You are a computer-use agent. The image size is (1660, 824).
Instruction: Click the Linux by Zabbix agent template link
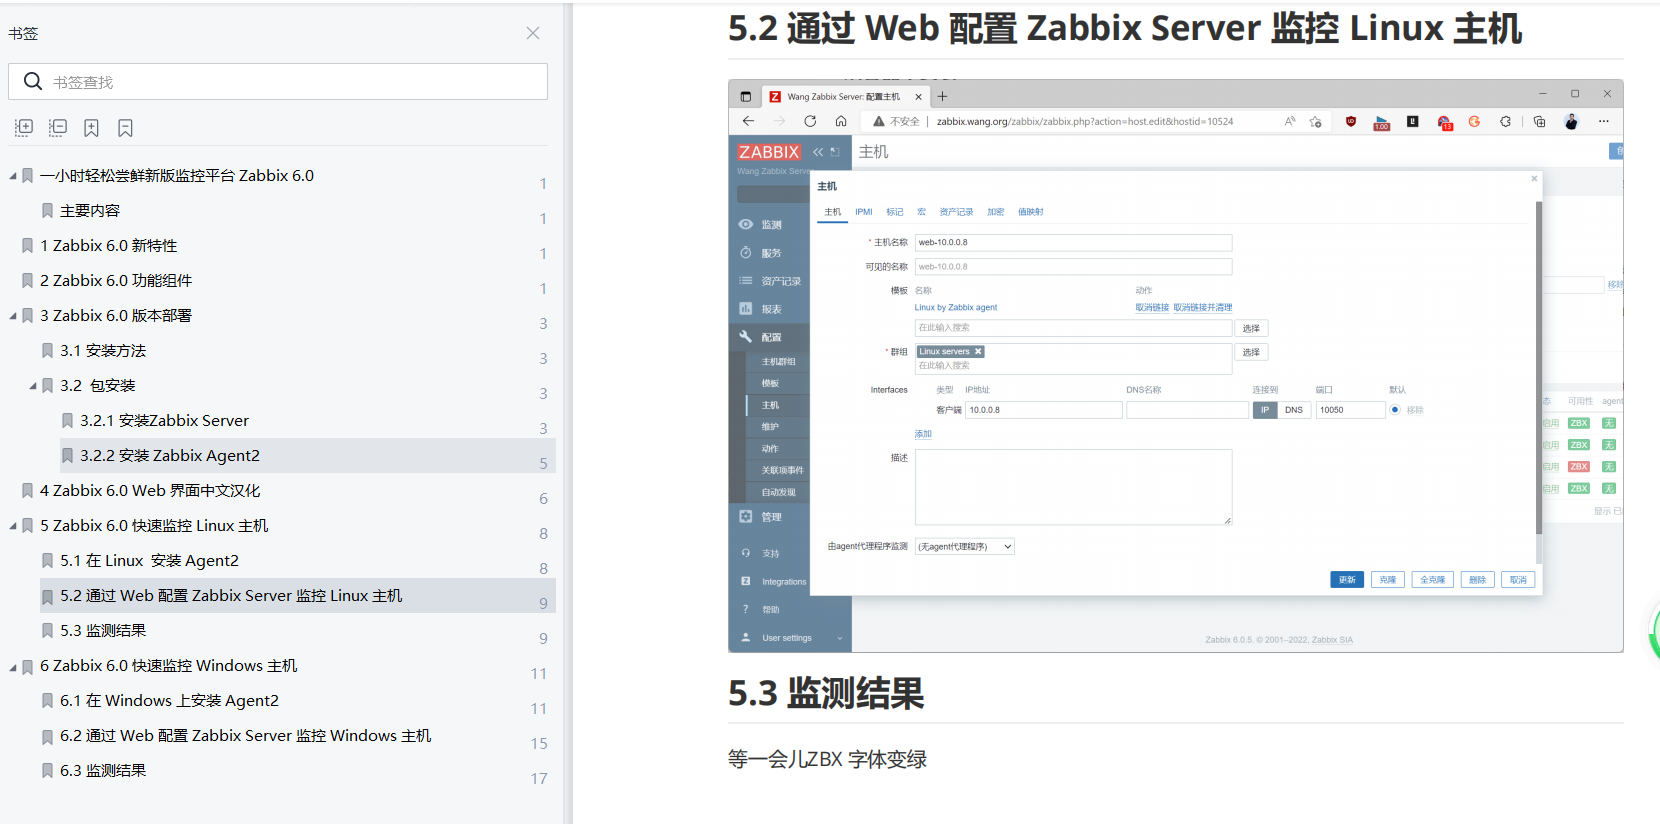coord(956,308)
